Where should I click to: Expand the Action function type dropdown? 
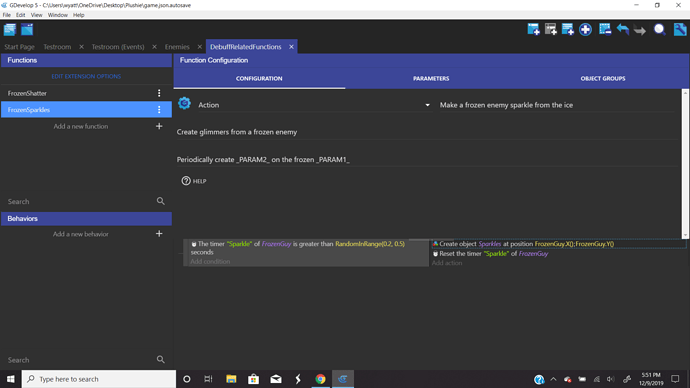[x=427, y=105]
